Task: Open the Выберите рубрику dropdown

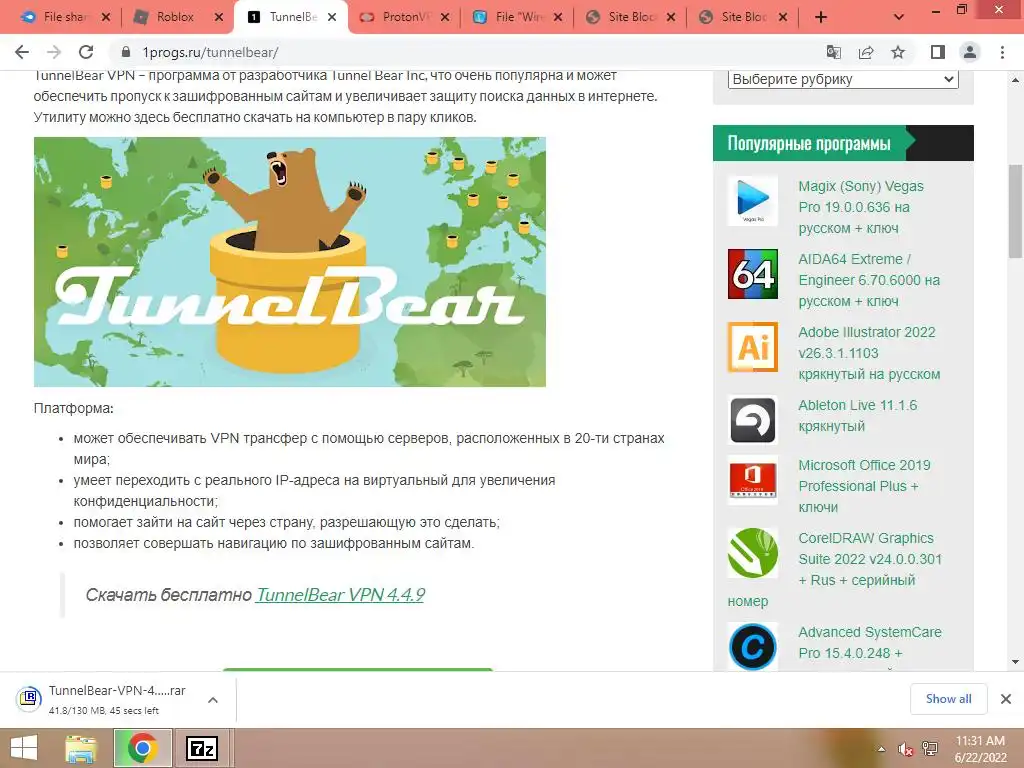Action: (843, 79)
